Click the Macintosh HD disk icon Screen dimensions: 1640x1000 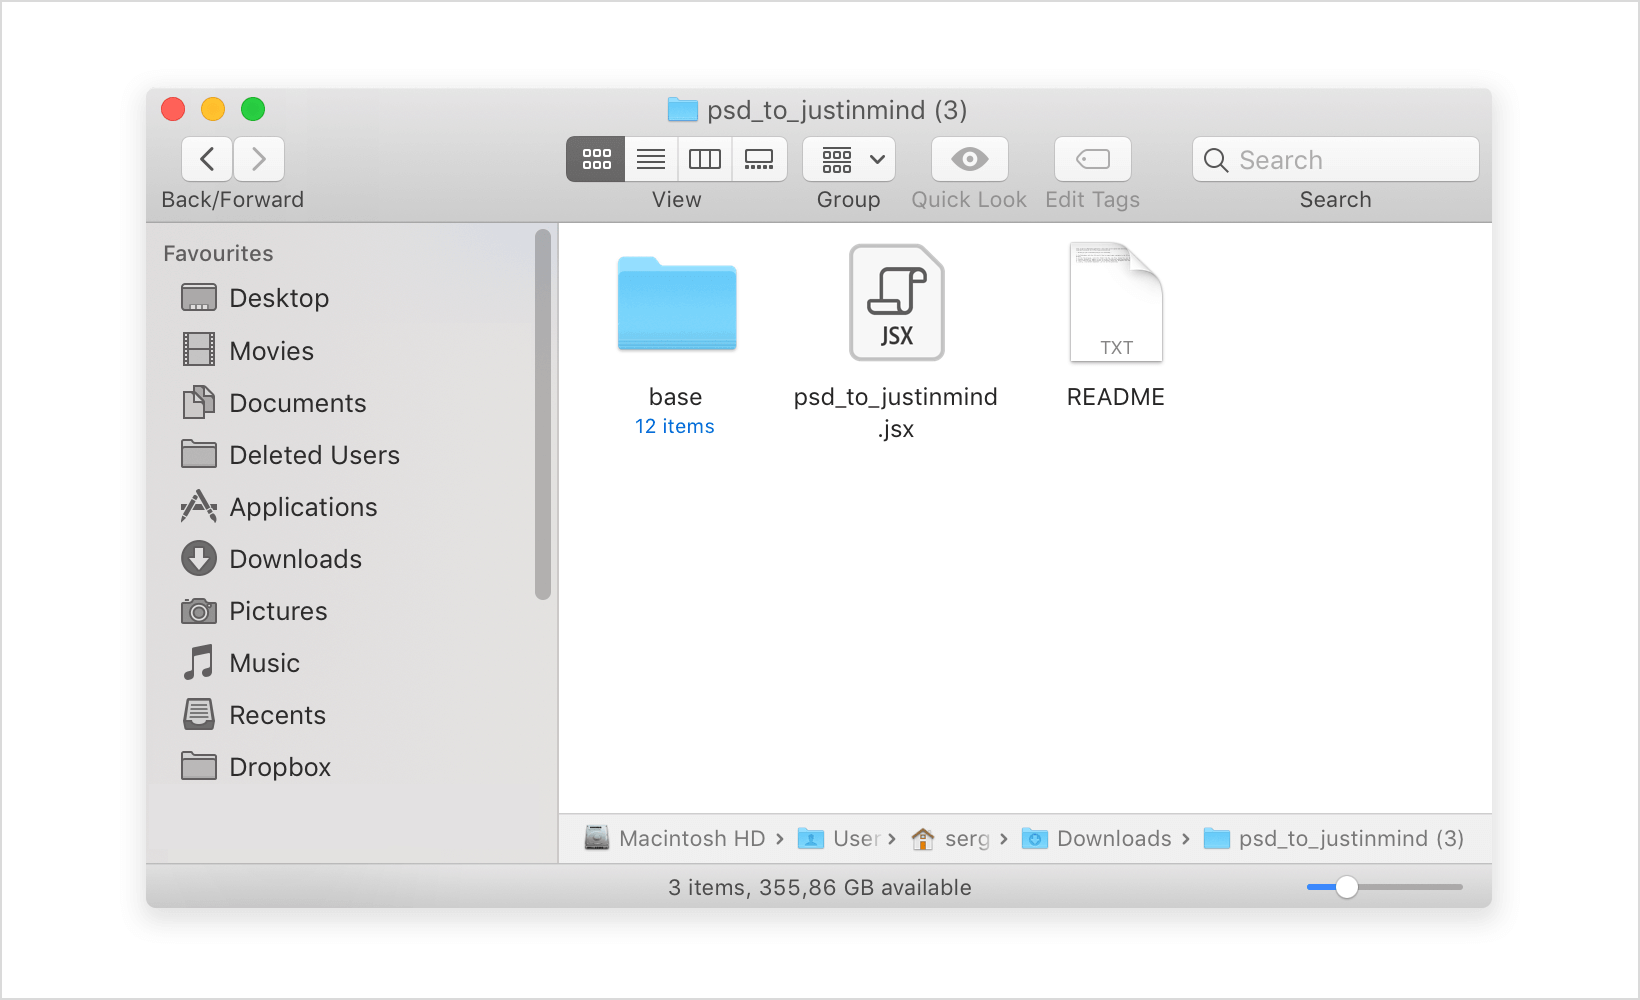click(x=597, y=838)
